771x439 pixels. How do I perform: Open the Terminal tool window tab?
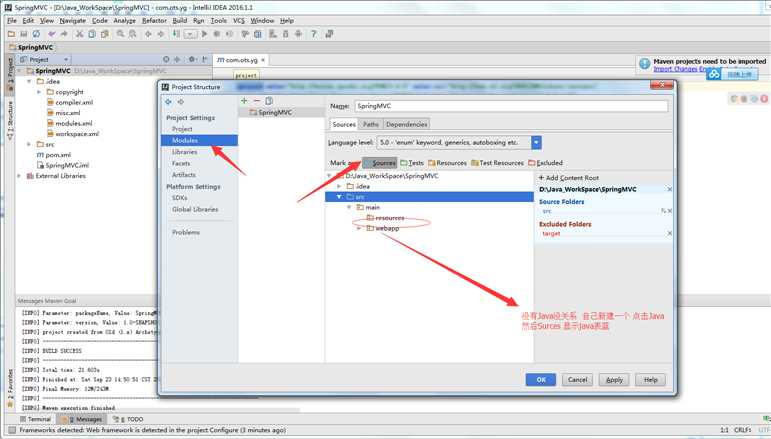(35, 419)
